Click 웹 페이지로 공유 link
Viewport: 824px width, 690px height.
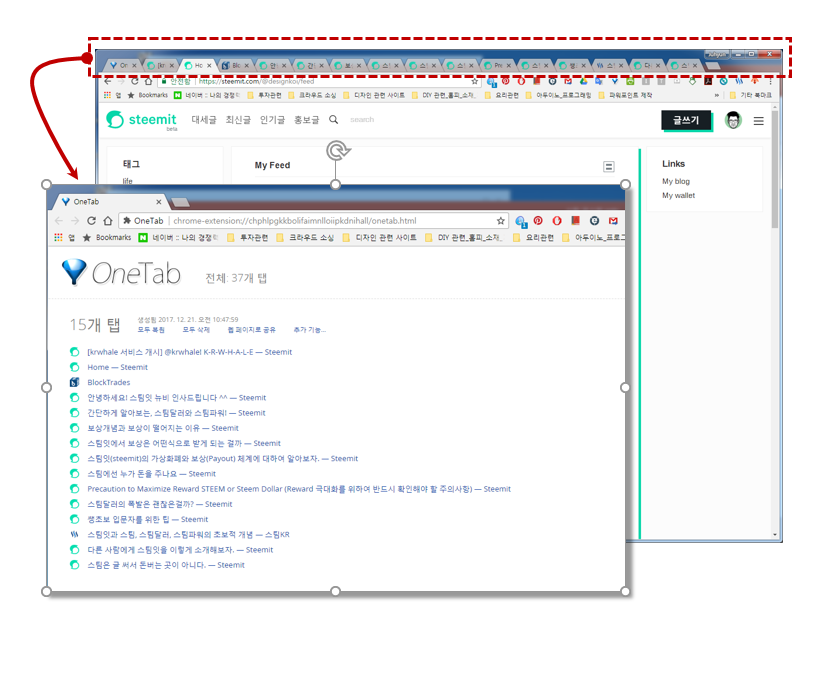pyautogui.click(x=251, y=329)
